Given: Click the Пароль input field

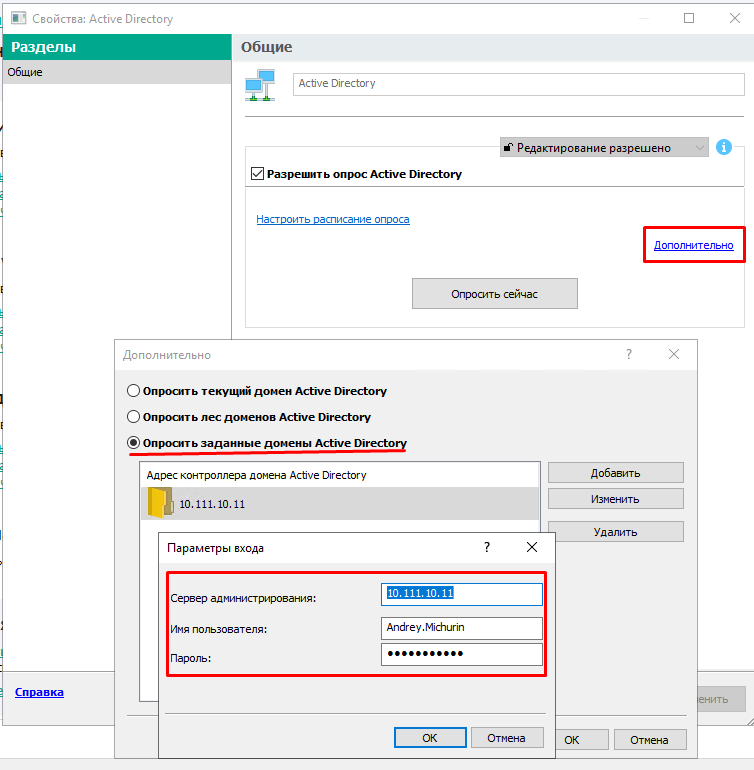Looking at the screenshot, I should click(462, 654).
